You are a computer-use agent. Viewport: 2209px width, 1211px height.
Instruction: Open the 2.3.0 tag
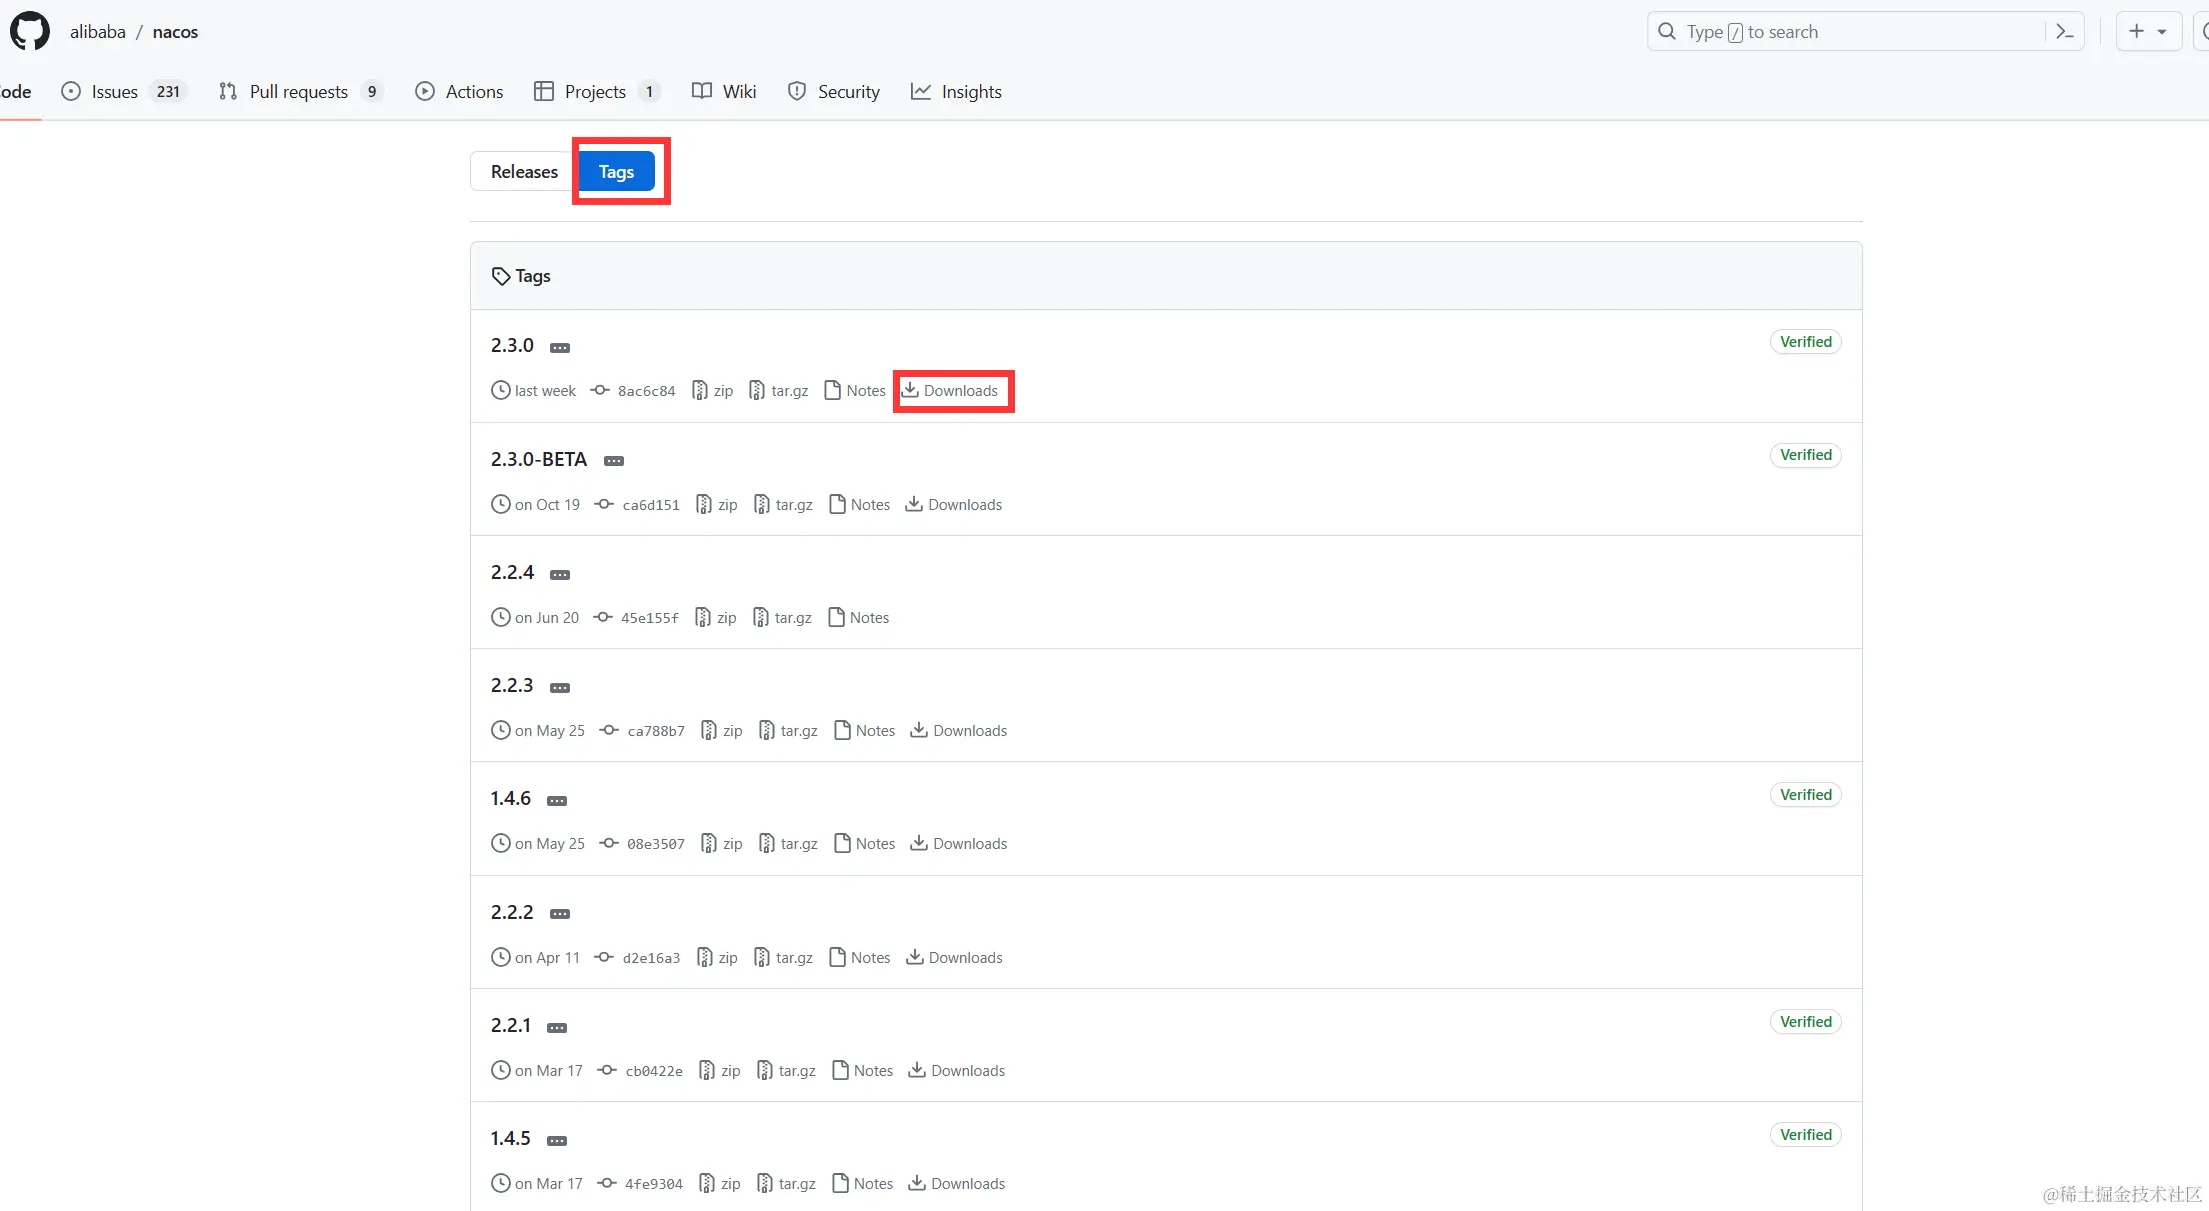click(512, 346)
